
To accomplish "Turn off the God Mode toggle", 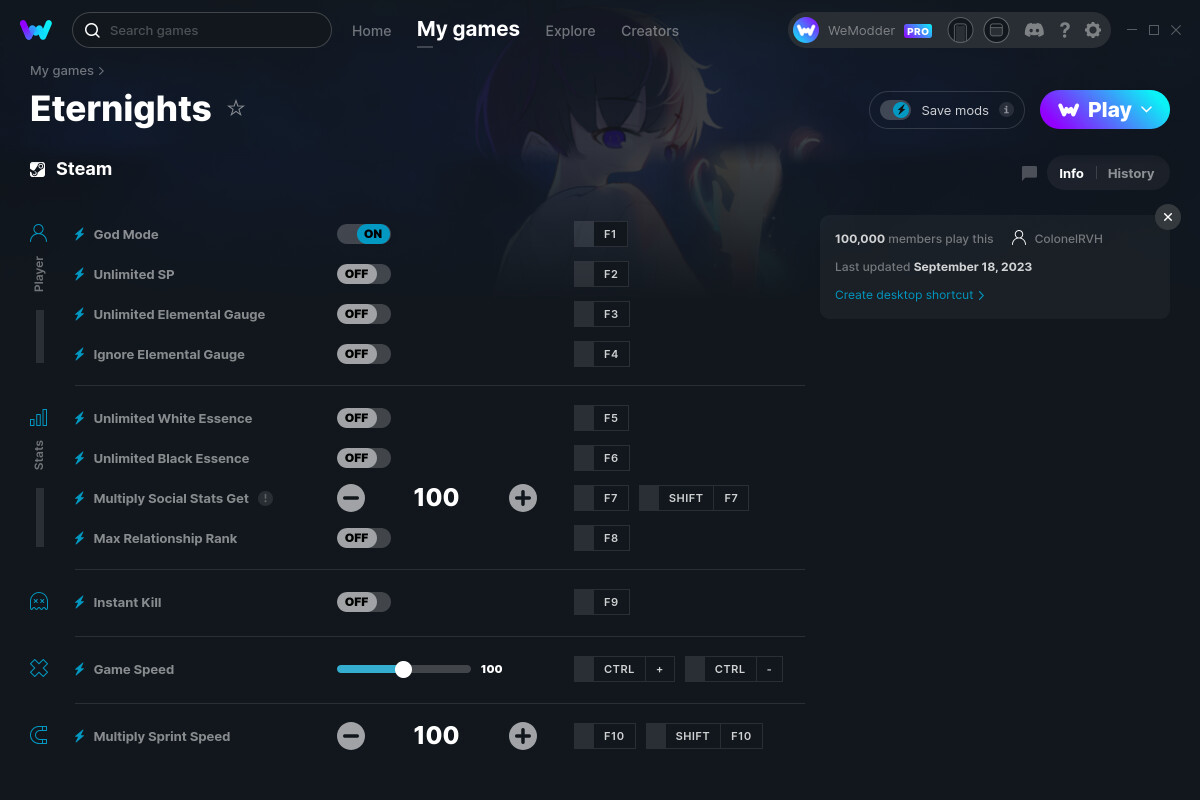I will [364, 234].
